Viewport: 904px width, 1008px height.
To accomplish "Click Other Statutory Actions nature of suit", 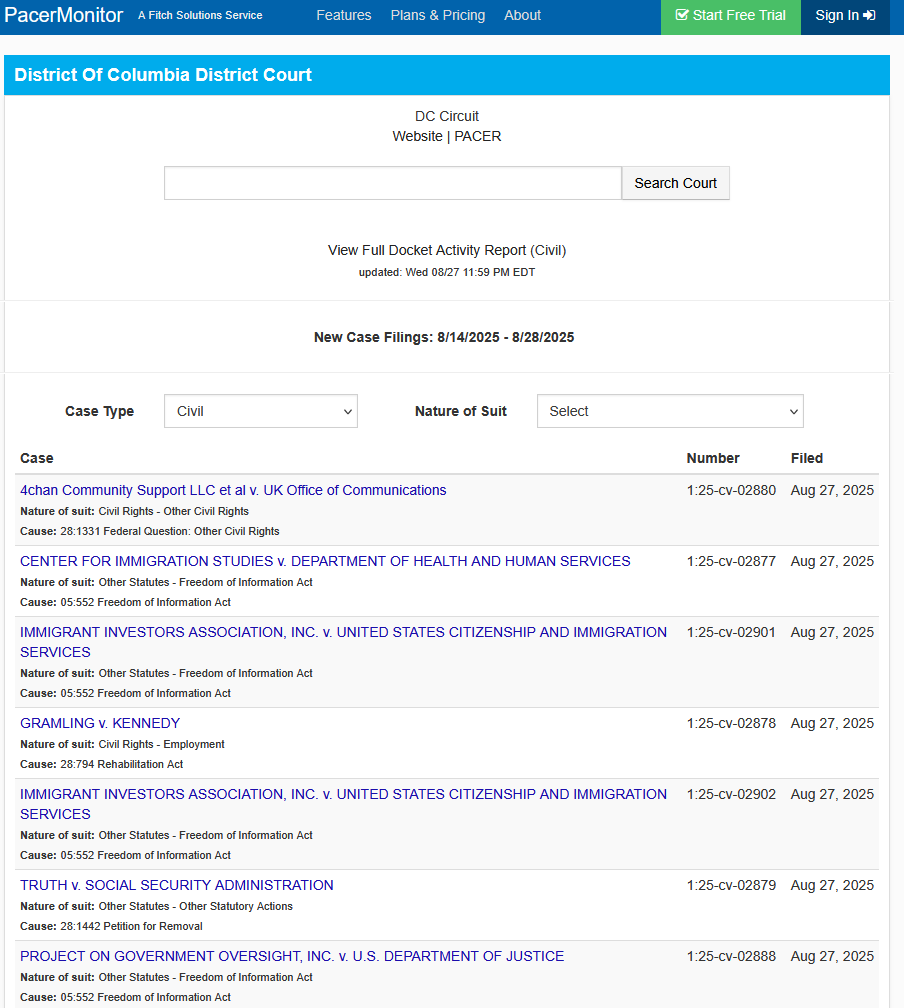I will pos(195,906).
